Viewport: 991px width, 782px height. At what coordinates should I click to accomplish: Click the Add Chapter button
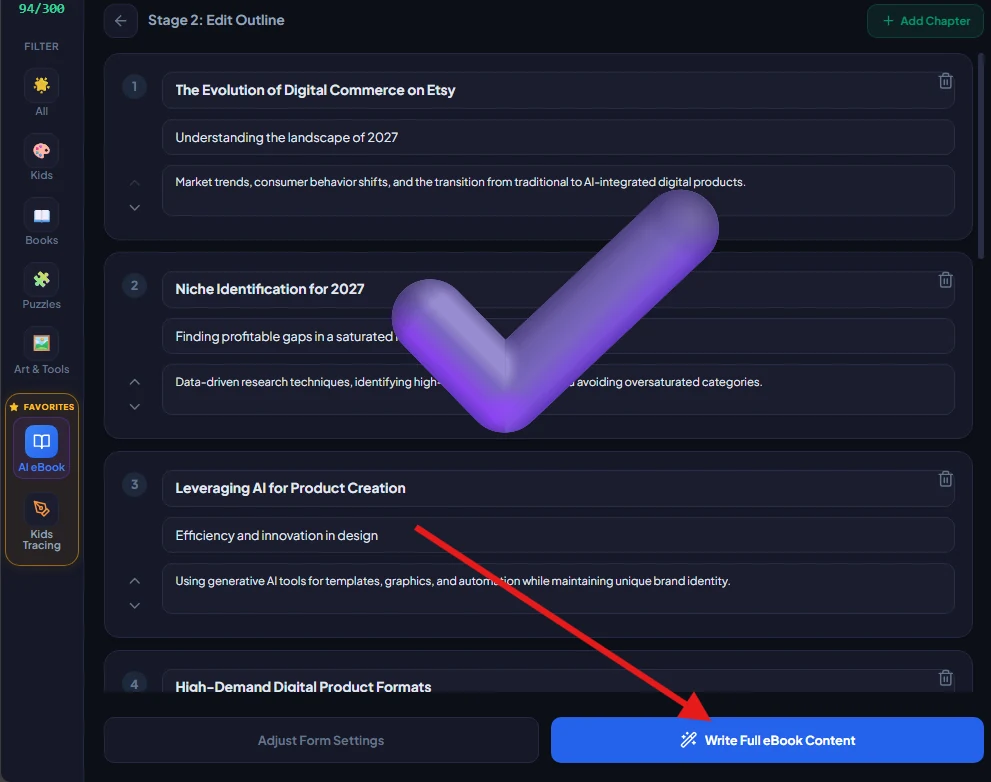tap(925, 21)
